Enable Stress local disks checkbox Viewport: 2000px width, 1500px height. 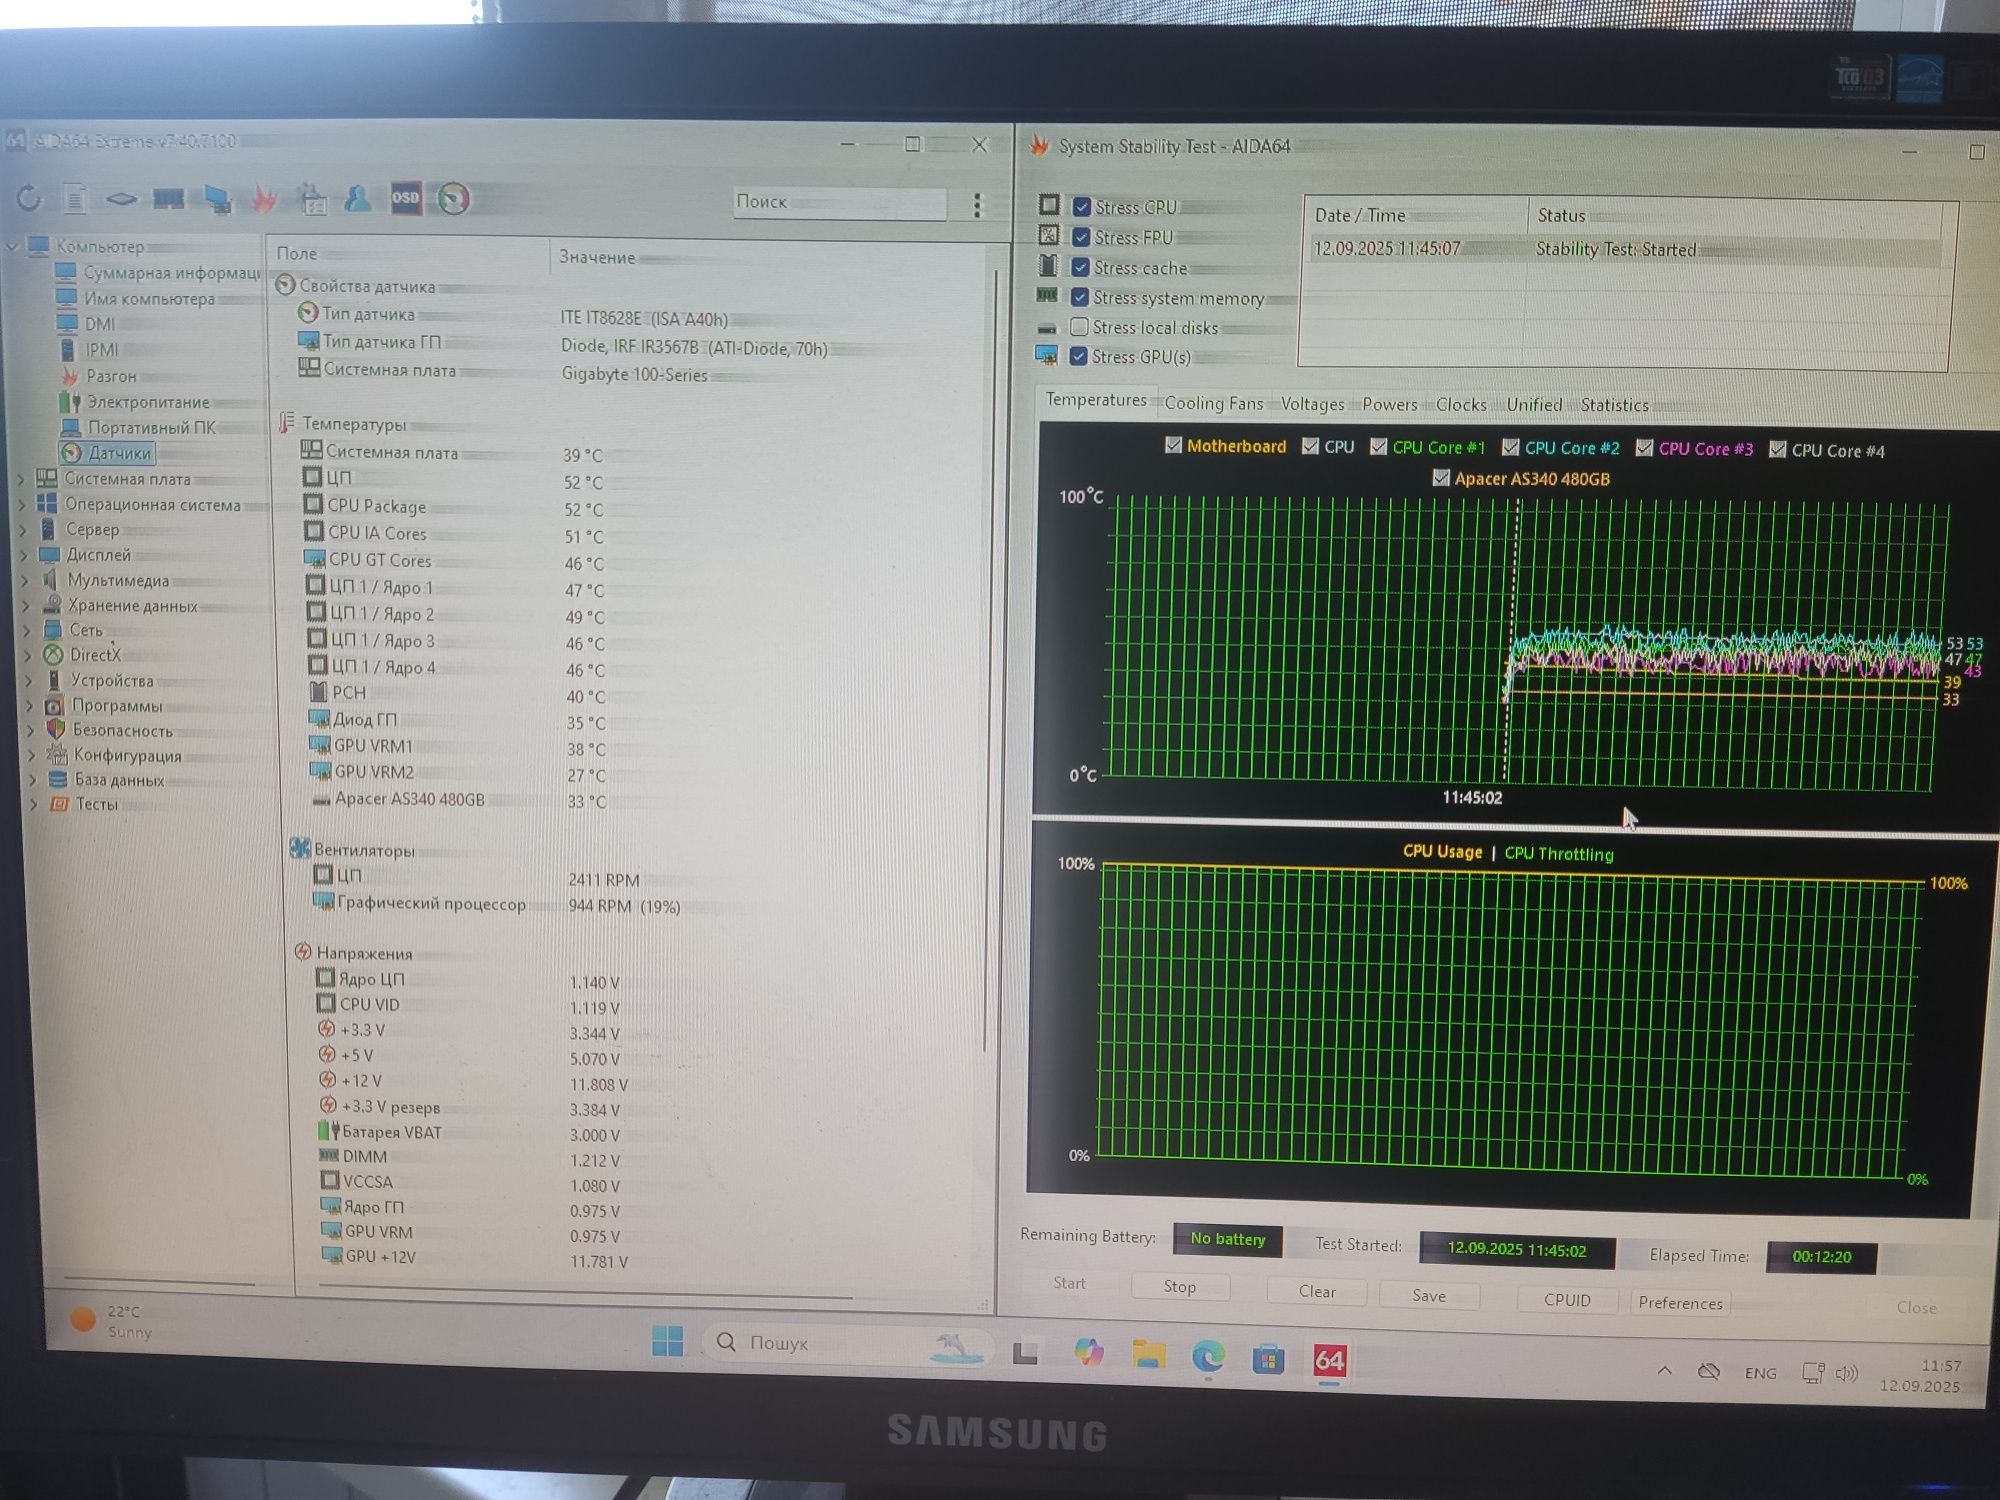coord(1079,326)
